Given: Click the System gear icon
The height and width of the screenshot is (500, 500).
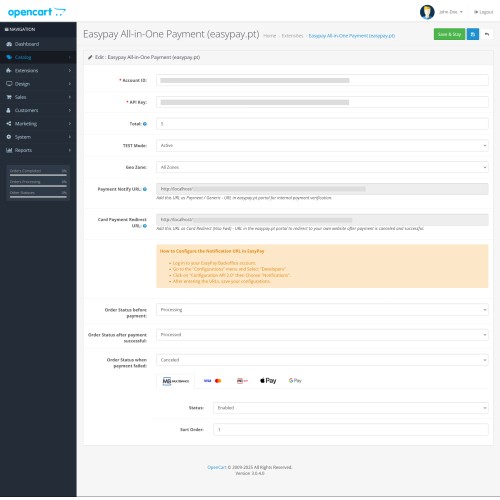Looking at the screenshot, I should [9, 137].
